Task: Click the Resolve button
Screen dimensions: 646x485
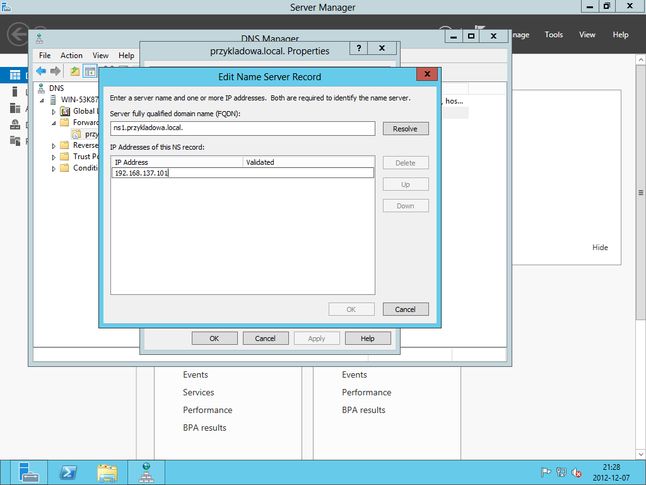Action: [x=405, y=129]
